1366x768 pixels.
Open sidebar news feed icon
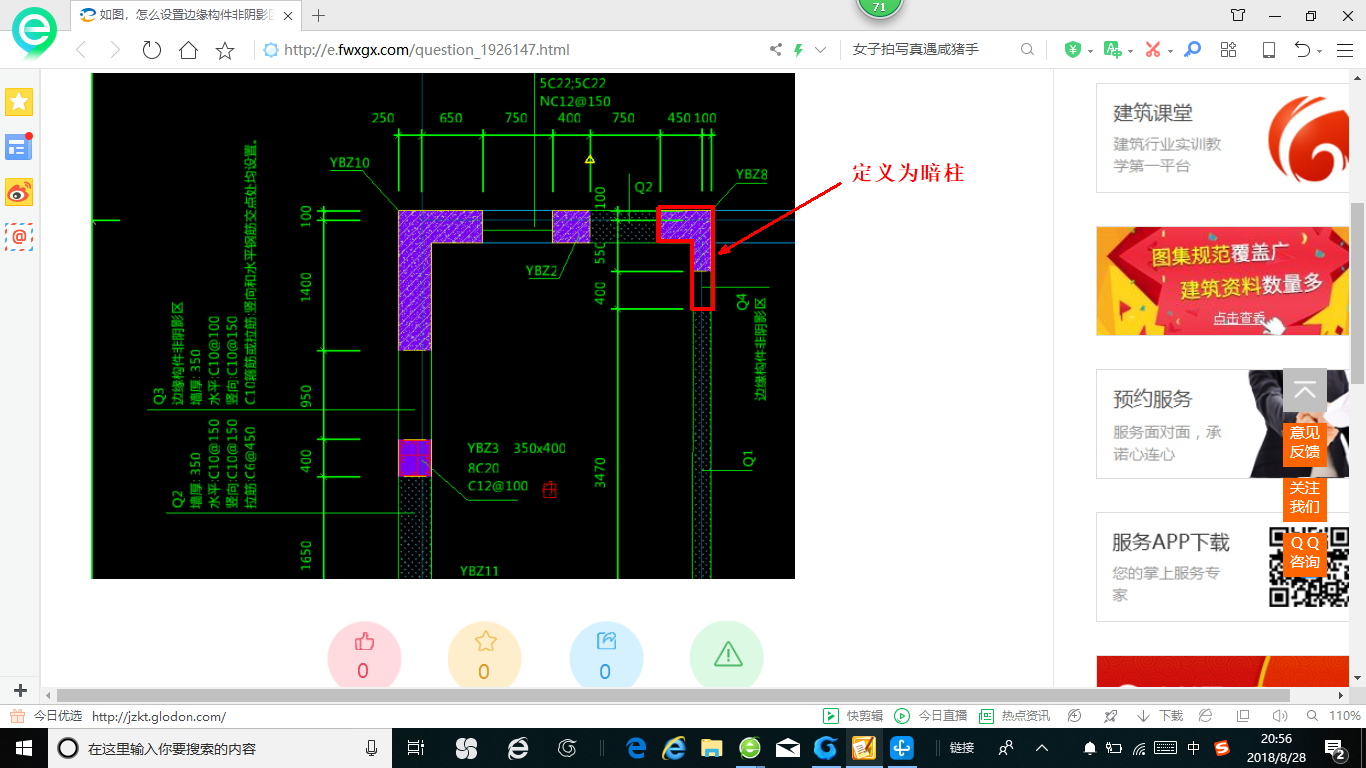pos(19,147)
